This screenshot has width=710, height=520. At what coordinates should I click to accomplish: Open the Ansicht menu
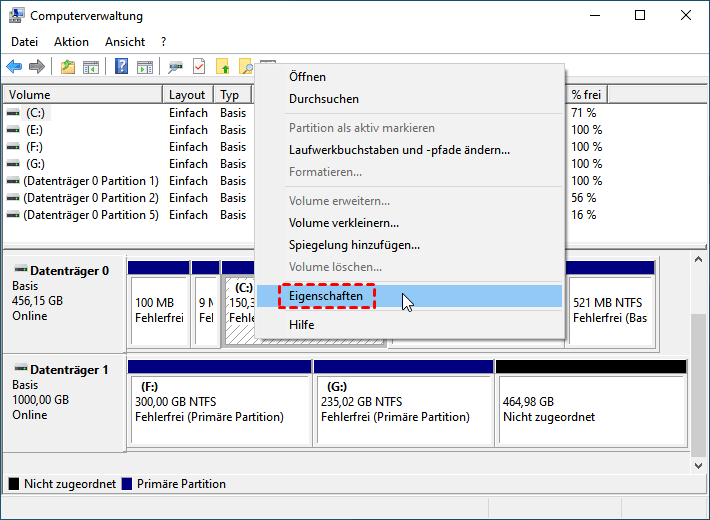click(x=125, y=42)
